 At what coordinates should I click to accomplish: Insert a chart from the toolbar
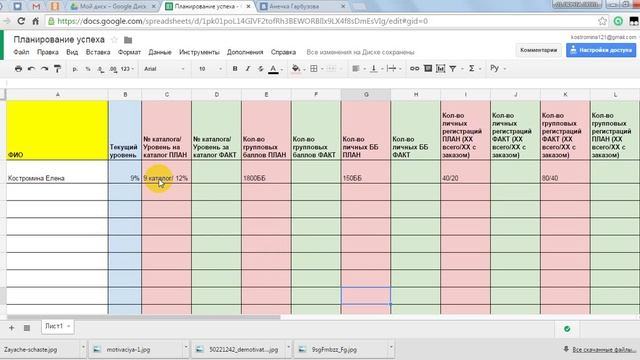click(440, 69)
